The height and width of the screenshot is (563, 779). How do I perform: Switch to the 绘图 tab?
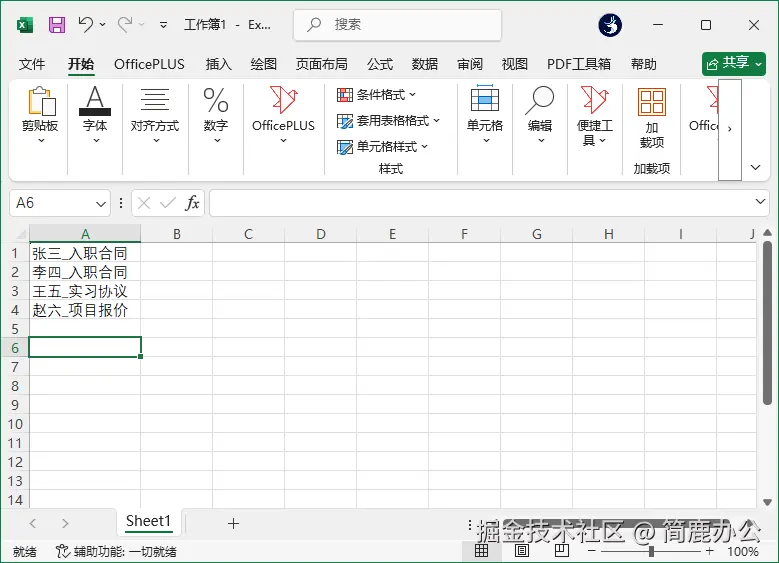click(x=264, y=64)
